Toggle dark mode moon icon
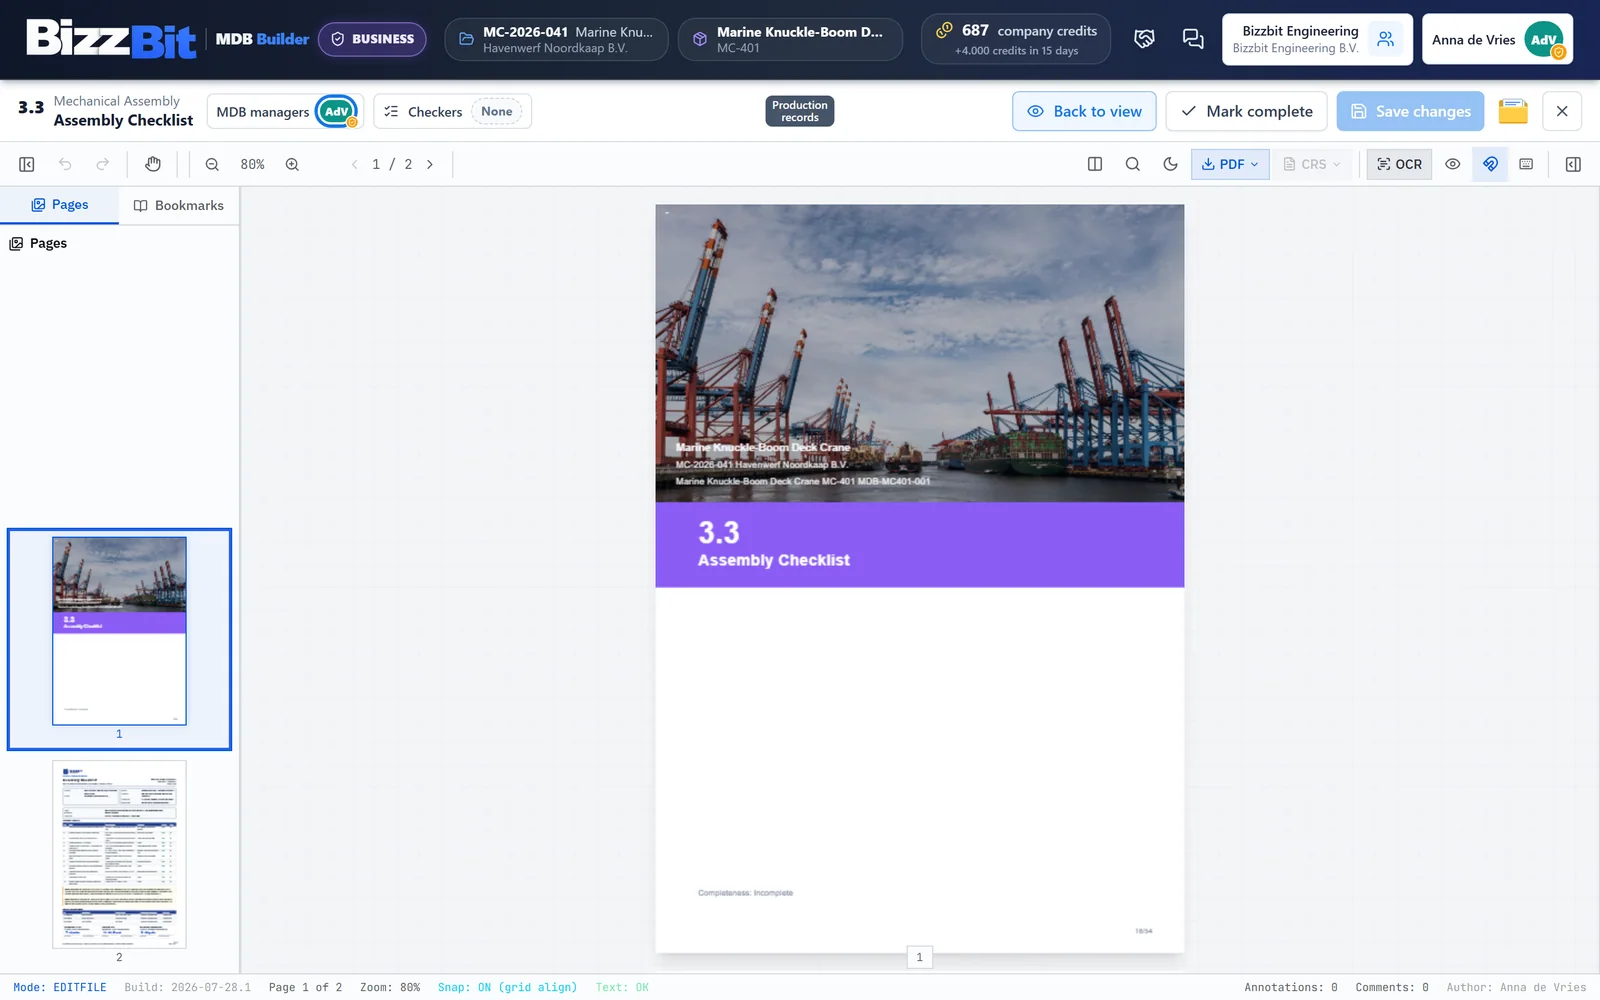 pos(1171,164)
